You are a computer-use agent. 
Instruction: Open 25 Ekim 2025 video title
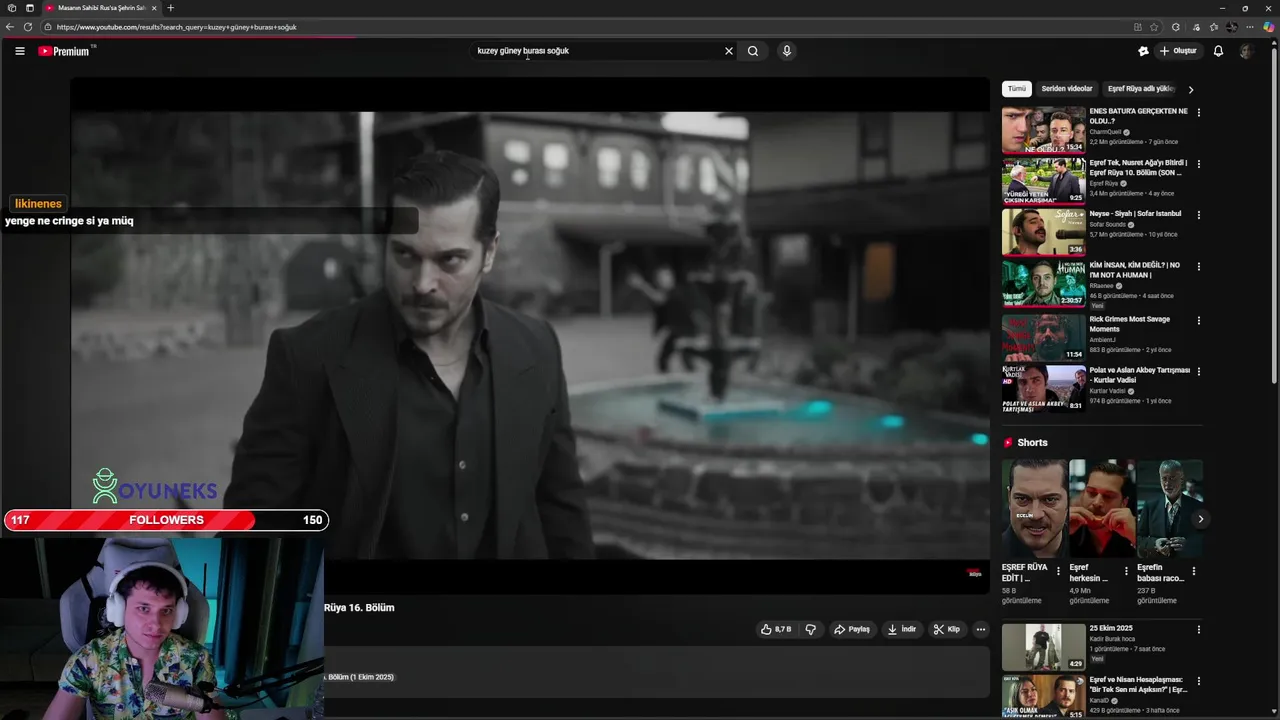coord(1111,628)
